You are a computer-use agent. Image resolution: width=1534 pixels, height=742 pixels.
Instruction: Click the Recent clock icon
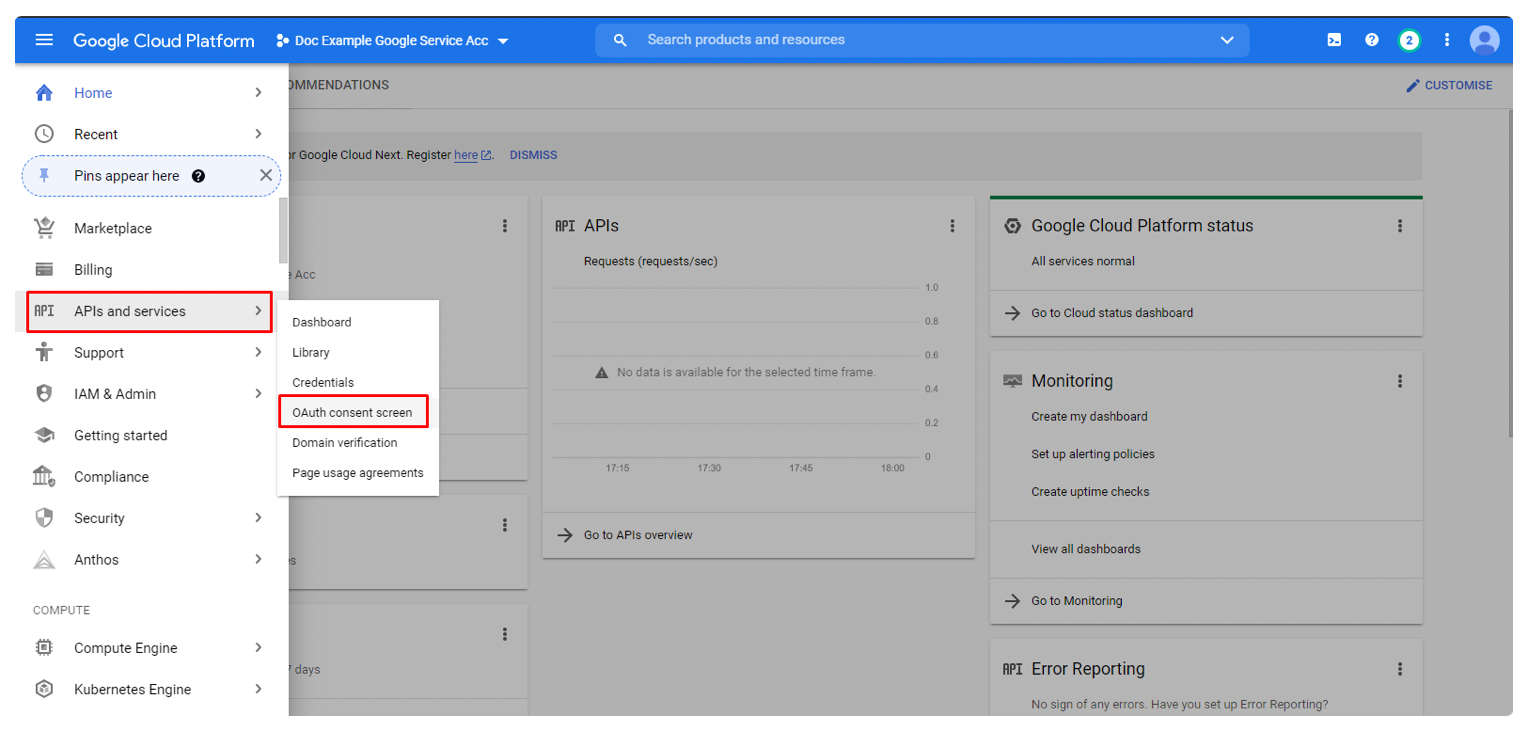pos(44,134)
